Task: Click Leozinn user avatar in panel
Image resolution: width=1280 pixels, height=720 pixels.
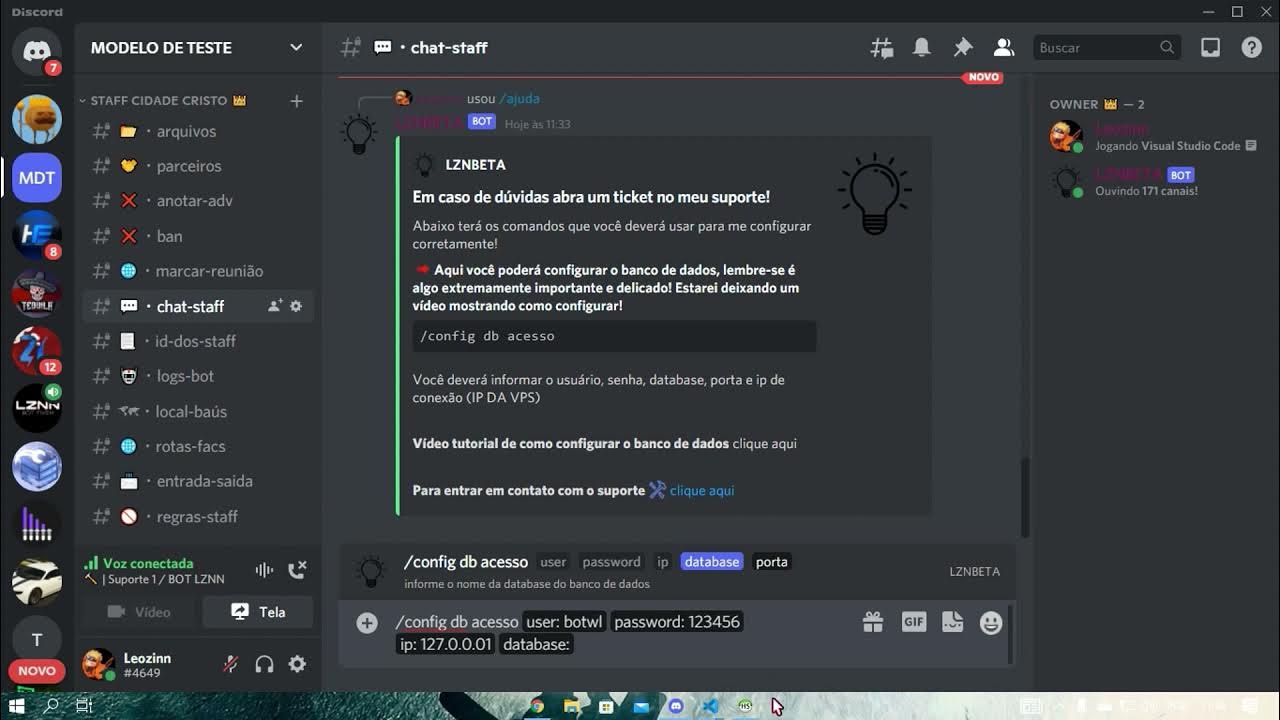Action: tap(98, 664)
